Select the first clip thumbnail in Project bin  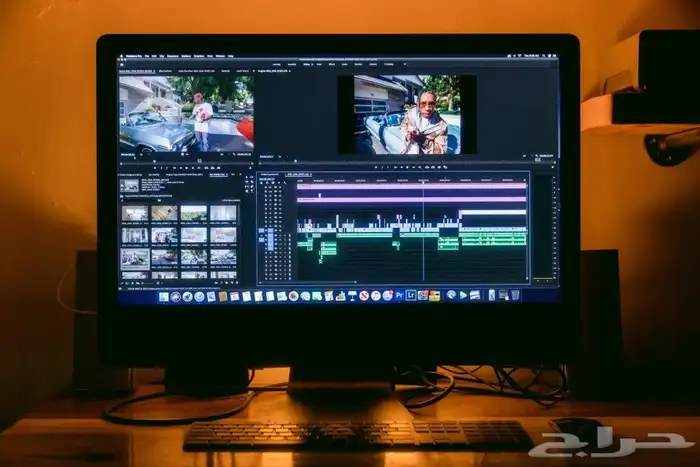pos(135,213)
